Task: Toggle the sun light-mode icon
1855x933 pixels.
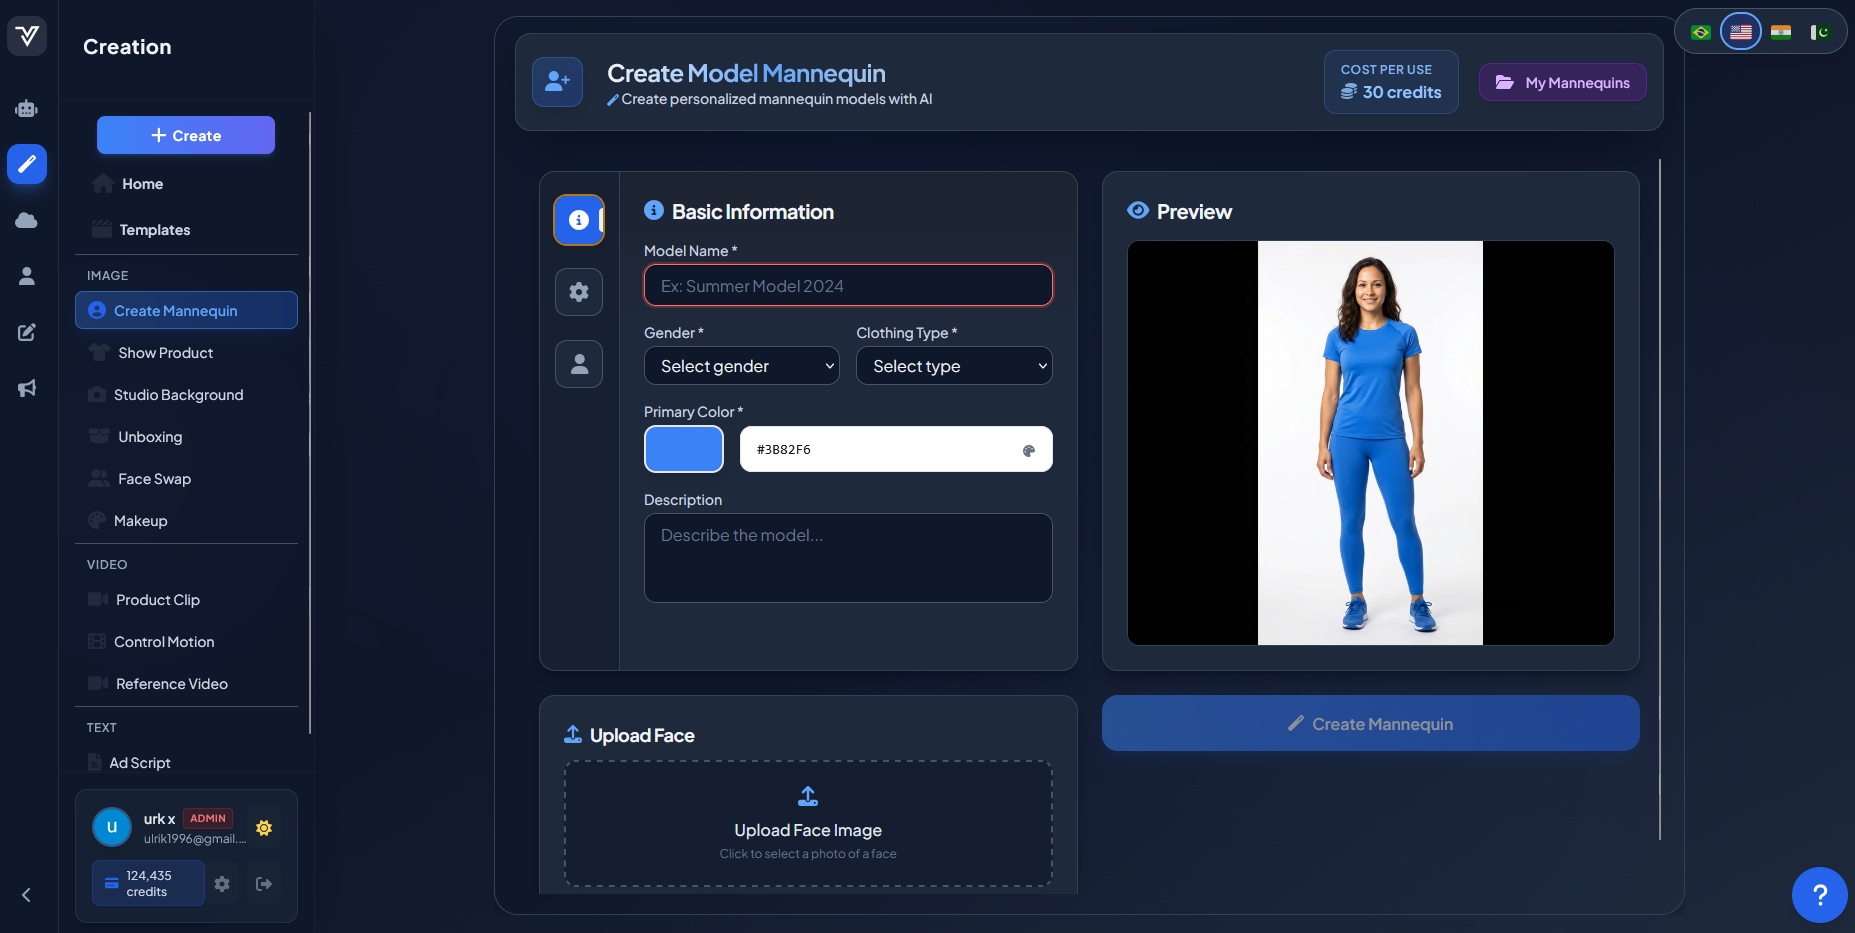Action: (x=264, y=828)
